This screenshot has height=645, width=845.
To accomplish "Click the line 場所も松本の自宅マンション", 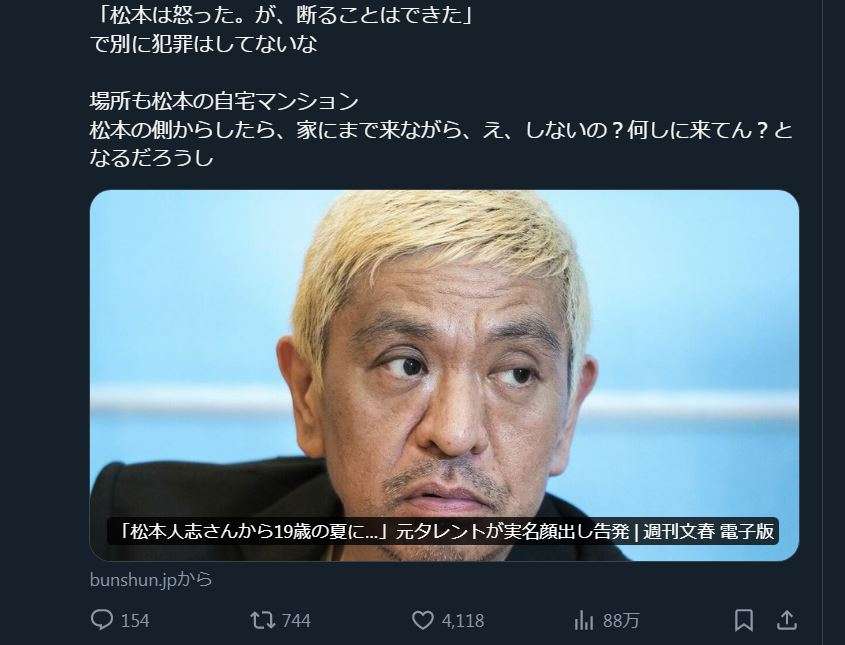I will (224, 101).
